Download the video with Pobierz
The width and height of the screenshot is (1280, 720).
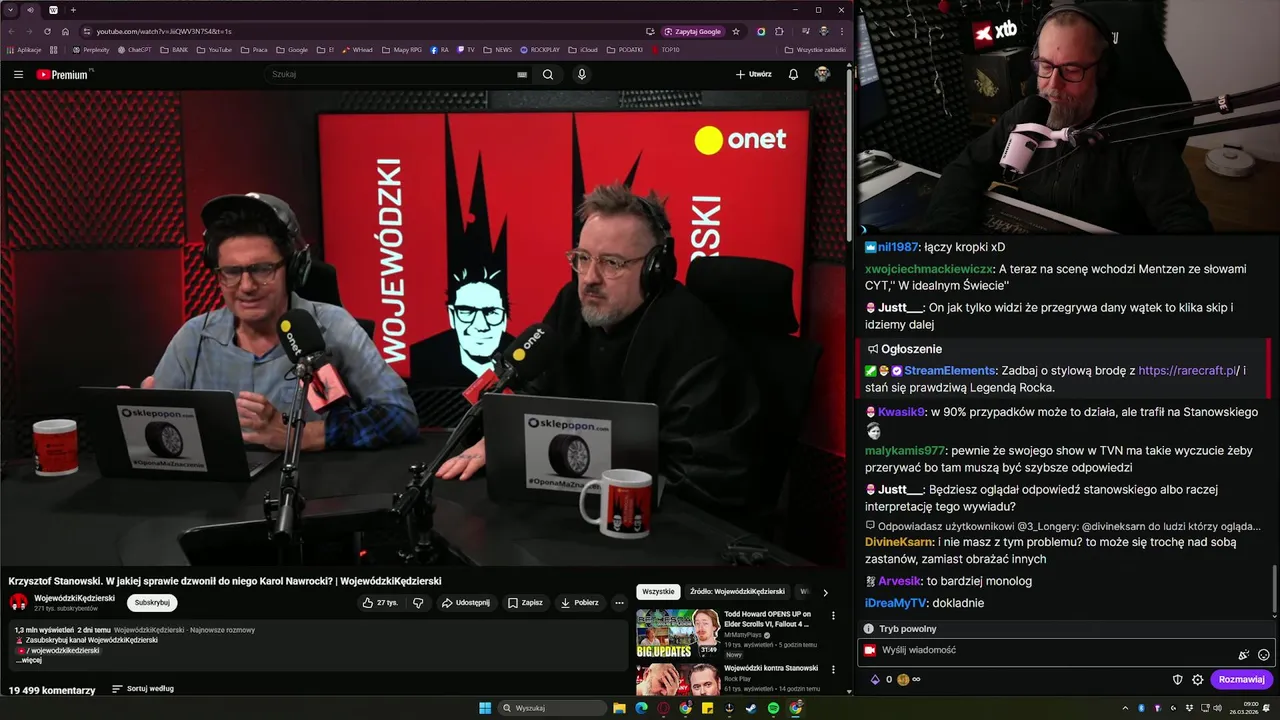(580, 603)
